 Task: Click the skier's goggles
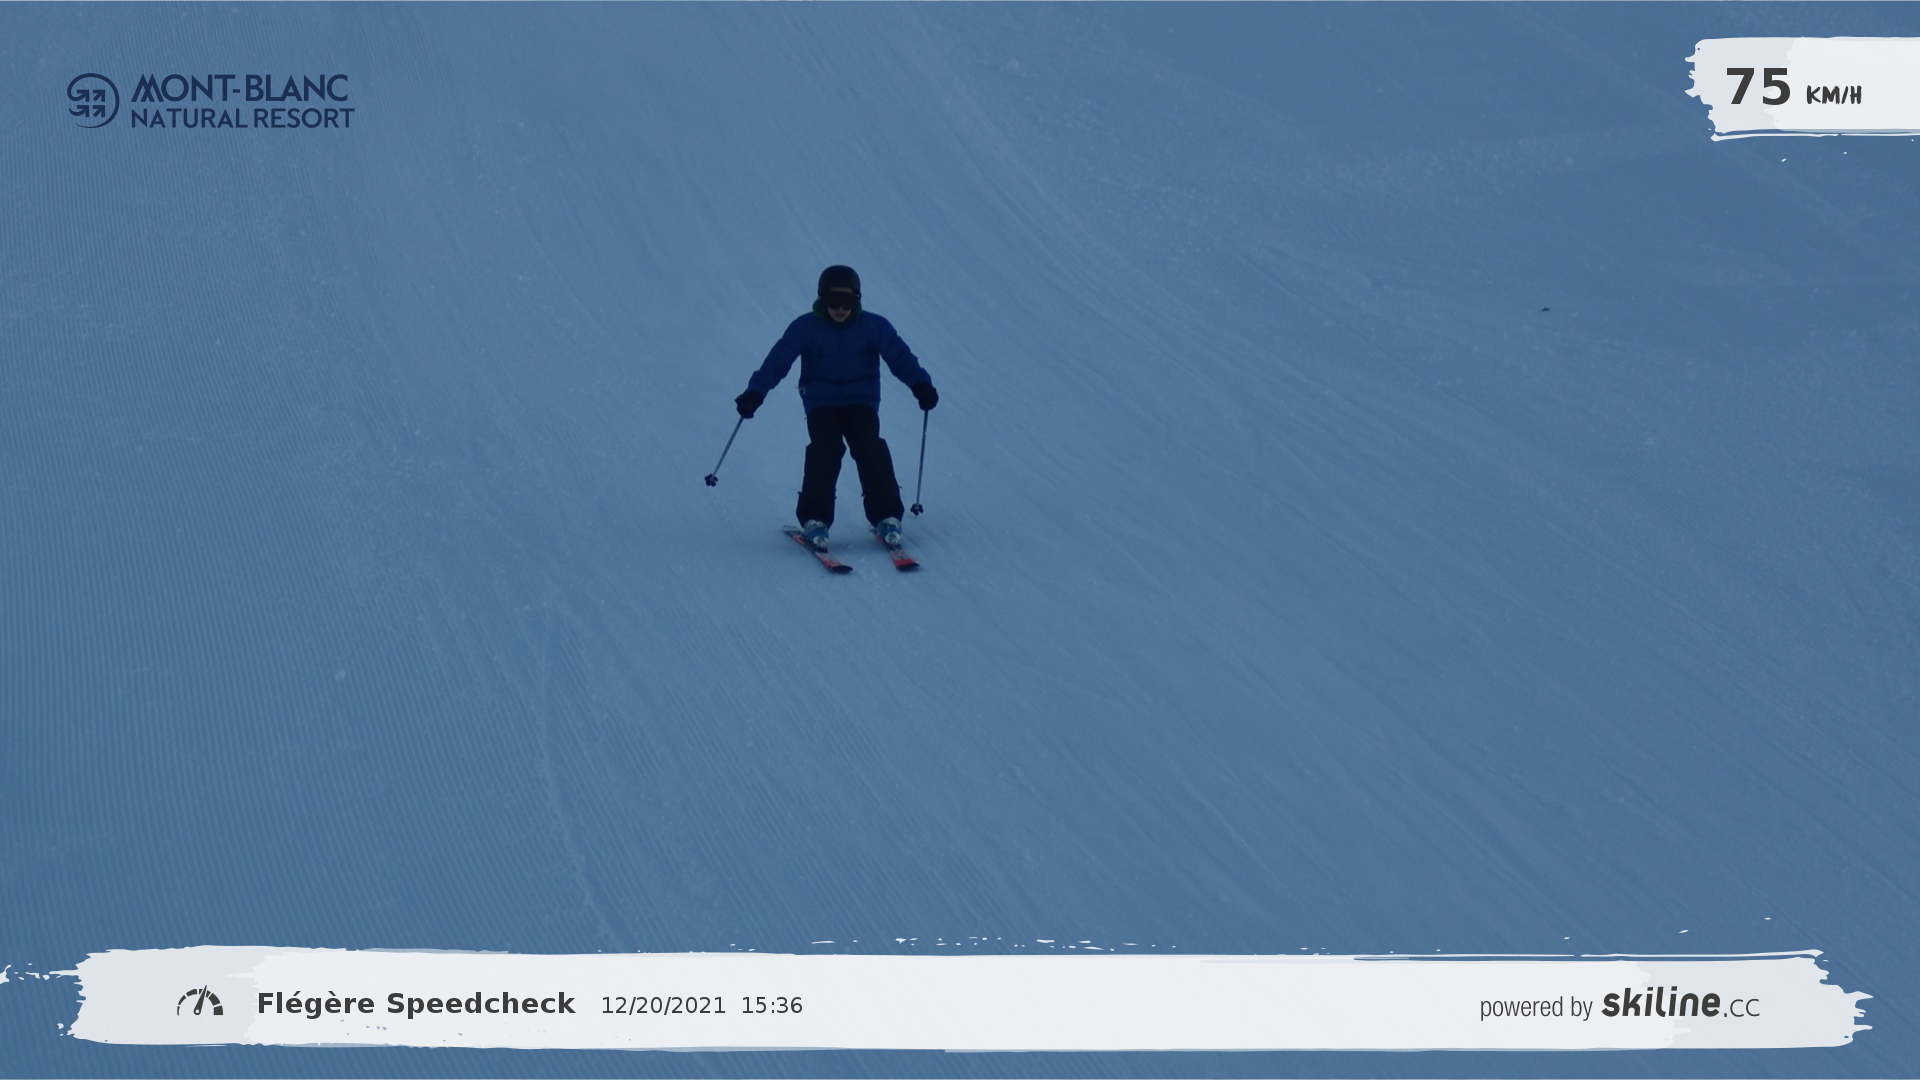coord(839,300)
